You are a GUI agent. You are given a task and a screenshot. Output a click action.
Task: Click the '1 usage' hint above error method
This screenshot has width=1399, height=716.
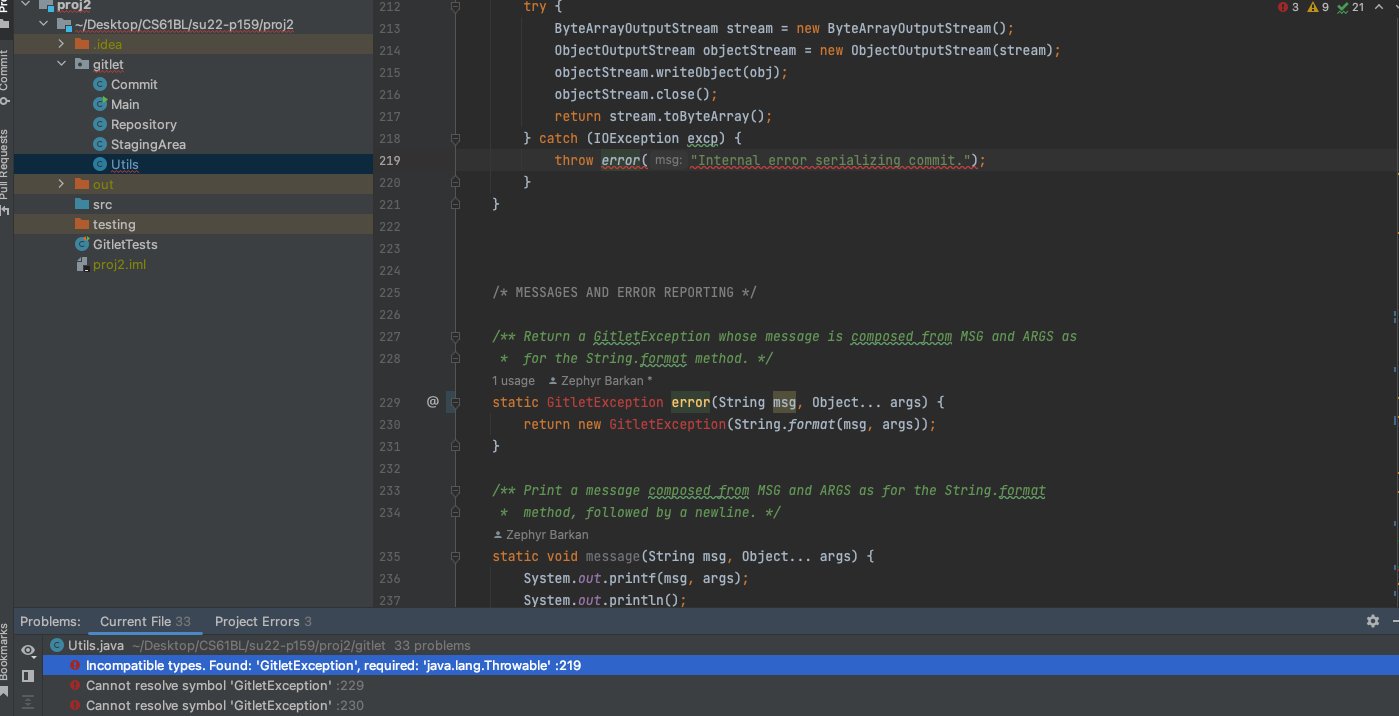point(513,381)
